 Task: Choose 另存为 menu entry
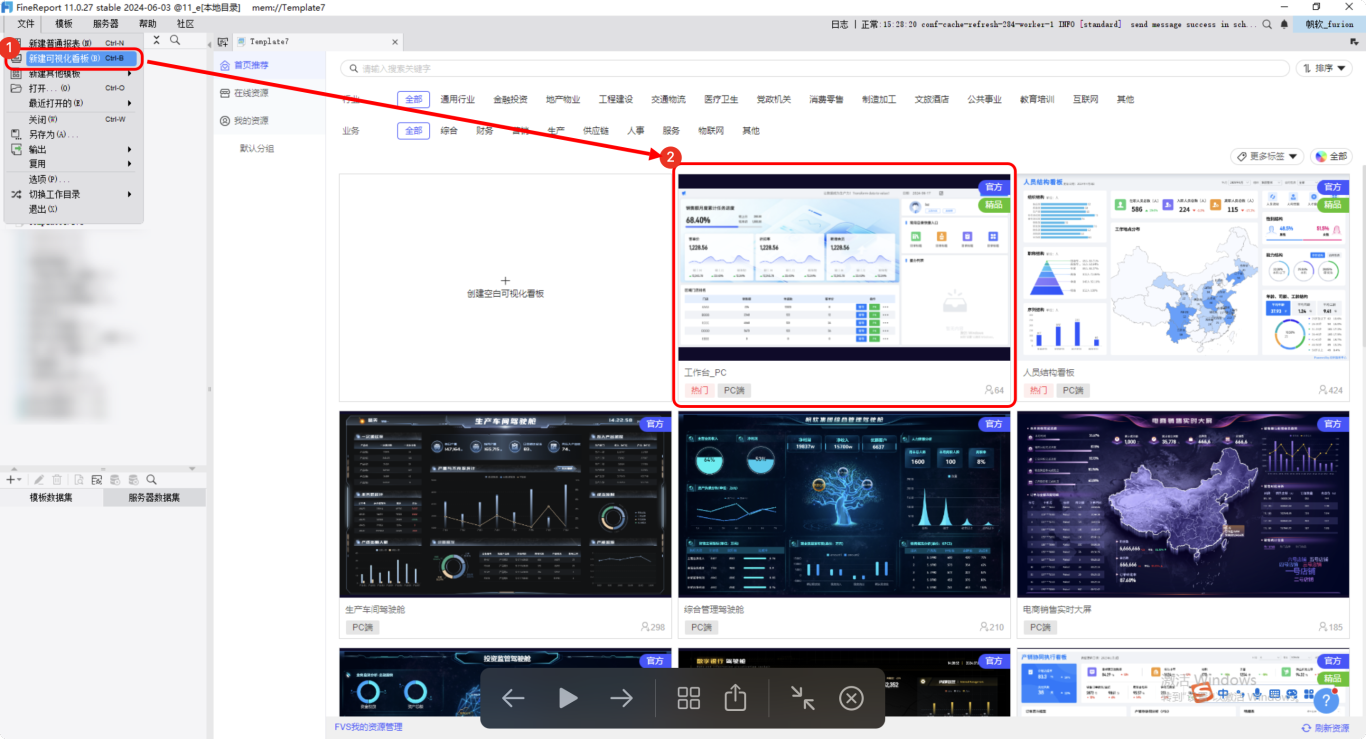[74, 134]
